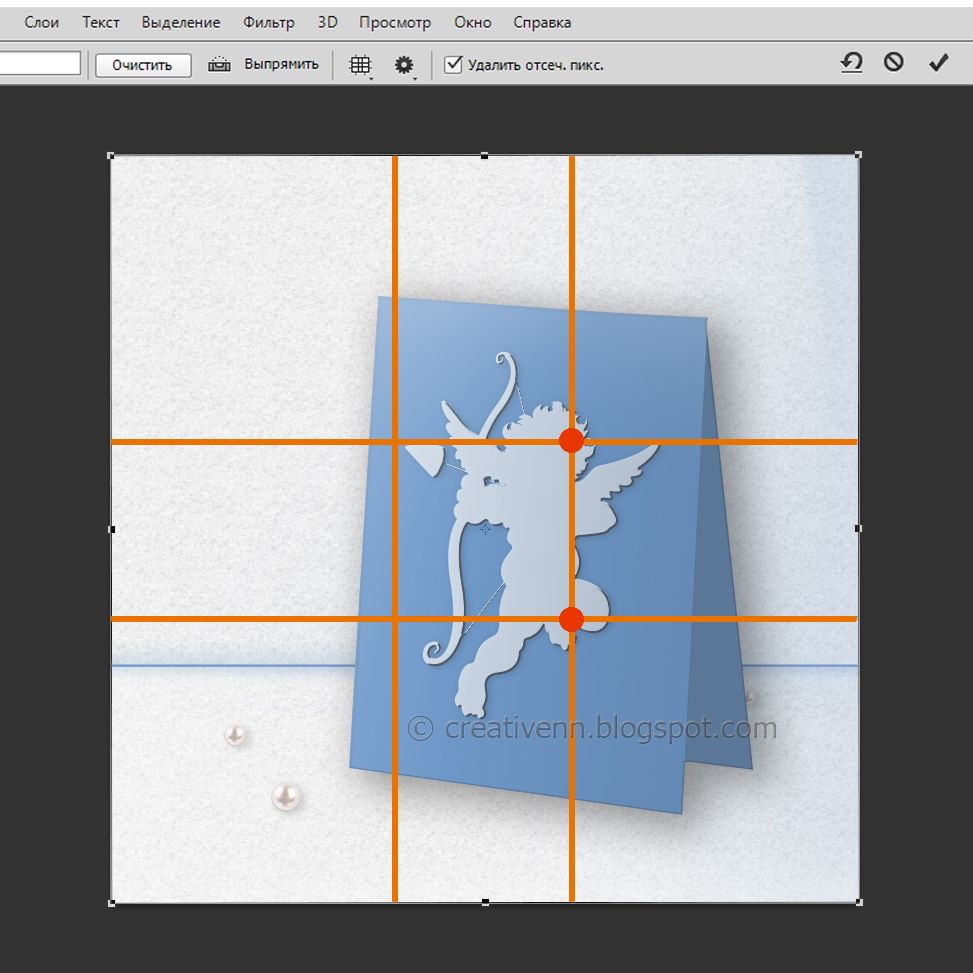Viewport: 973px width, 973px height.
Task: Click the left-middle crop edge handle
Action: tap(112, 529)
